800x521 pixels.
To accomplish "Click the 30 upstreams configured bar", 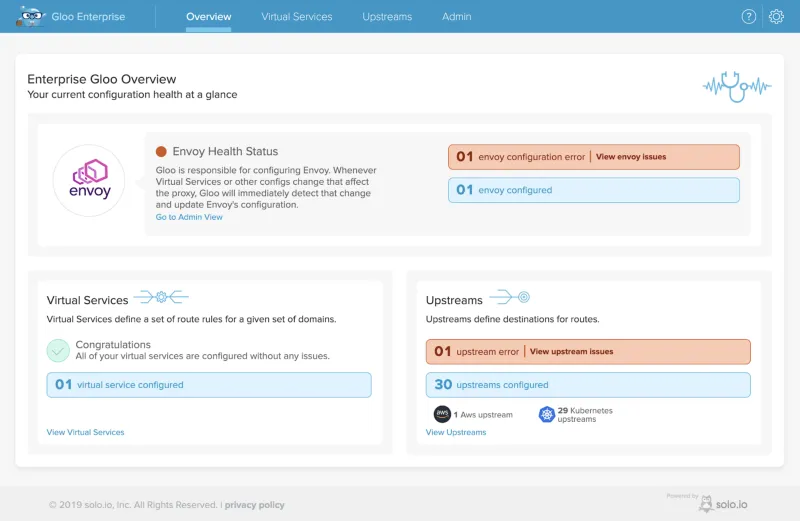I will coord(588,385).
